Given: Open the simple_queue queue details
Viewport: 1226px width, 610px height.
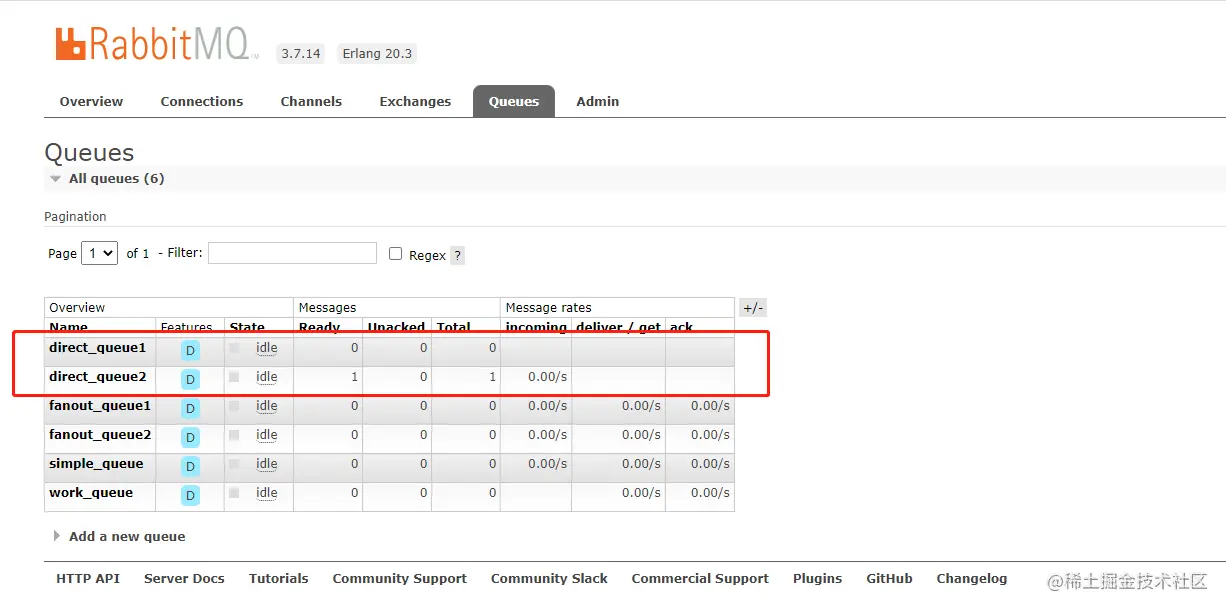Looking at the screenshot, I should [96, 464].
